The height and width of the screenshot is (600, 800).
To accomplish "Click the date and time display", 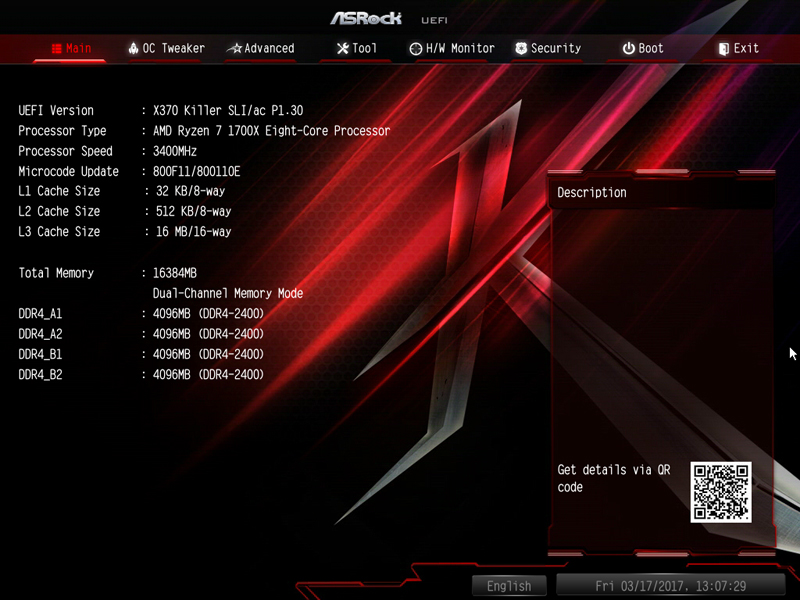I will pos(670,586).
